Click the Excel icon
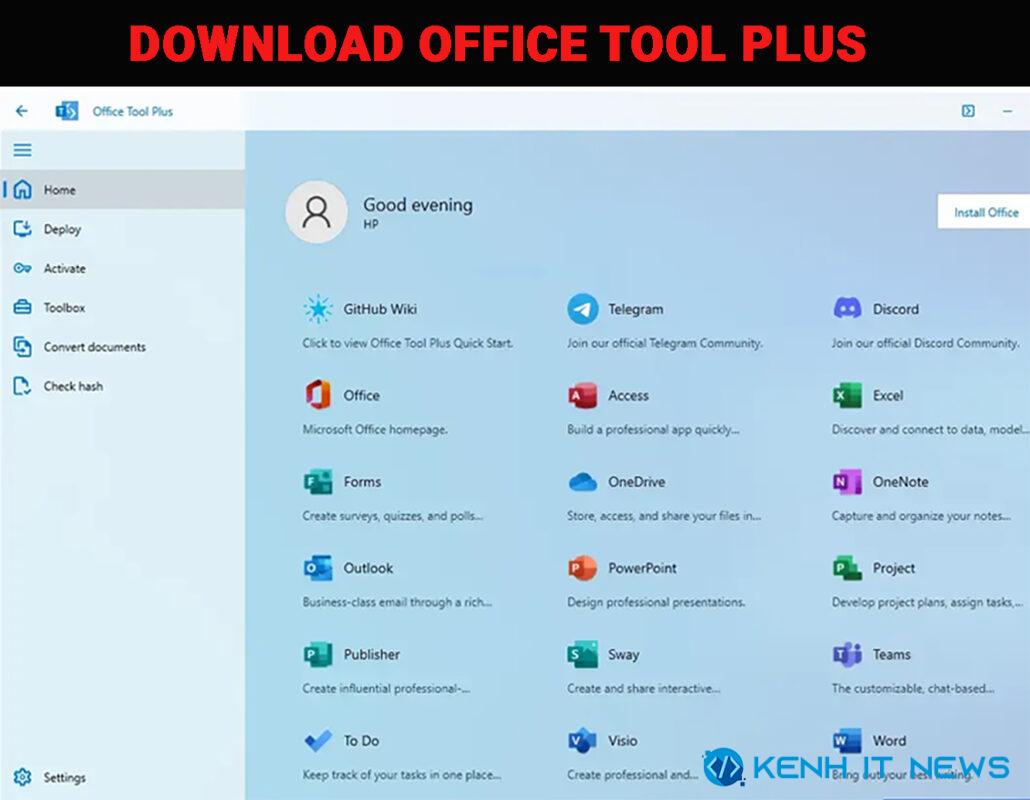The width and height of the screenshot is (1030, 800). 847,395
